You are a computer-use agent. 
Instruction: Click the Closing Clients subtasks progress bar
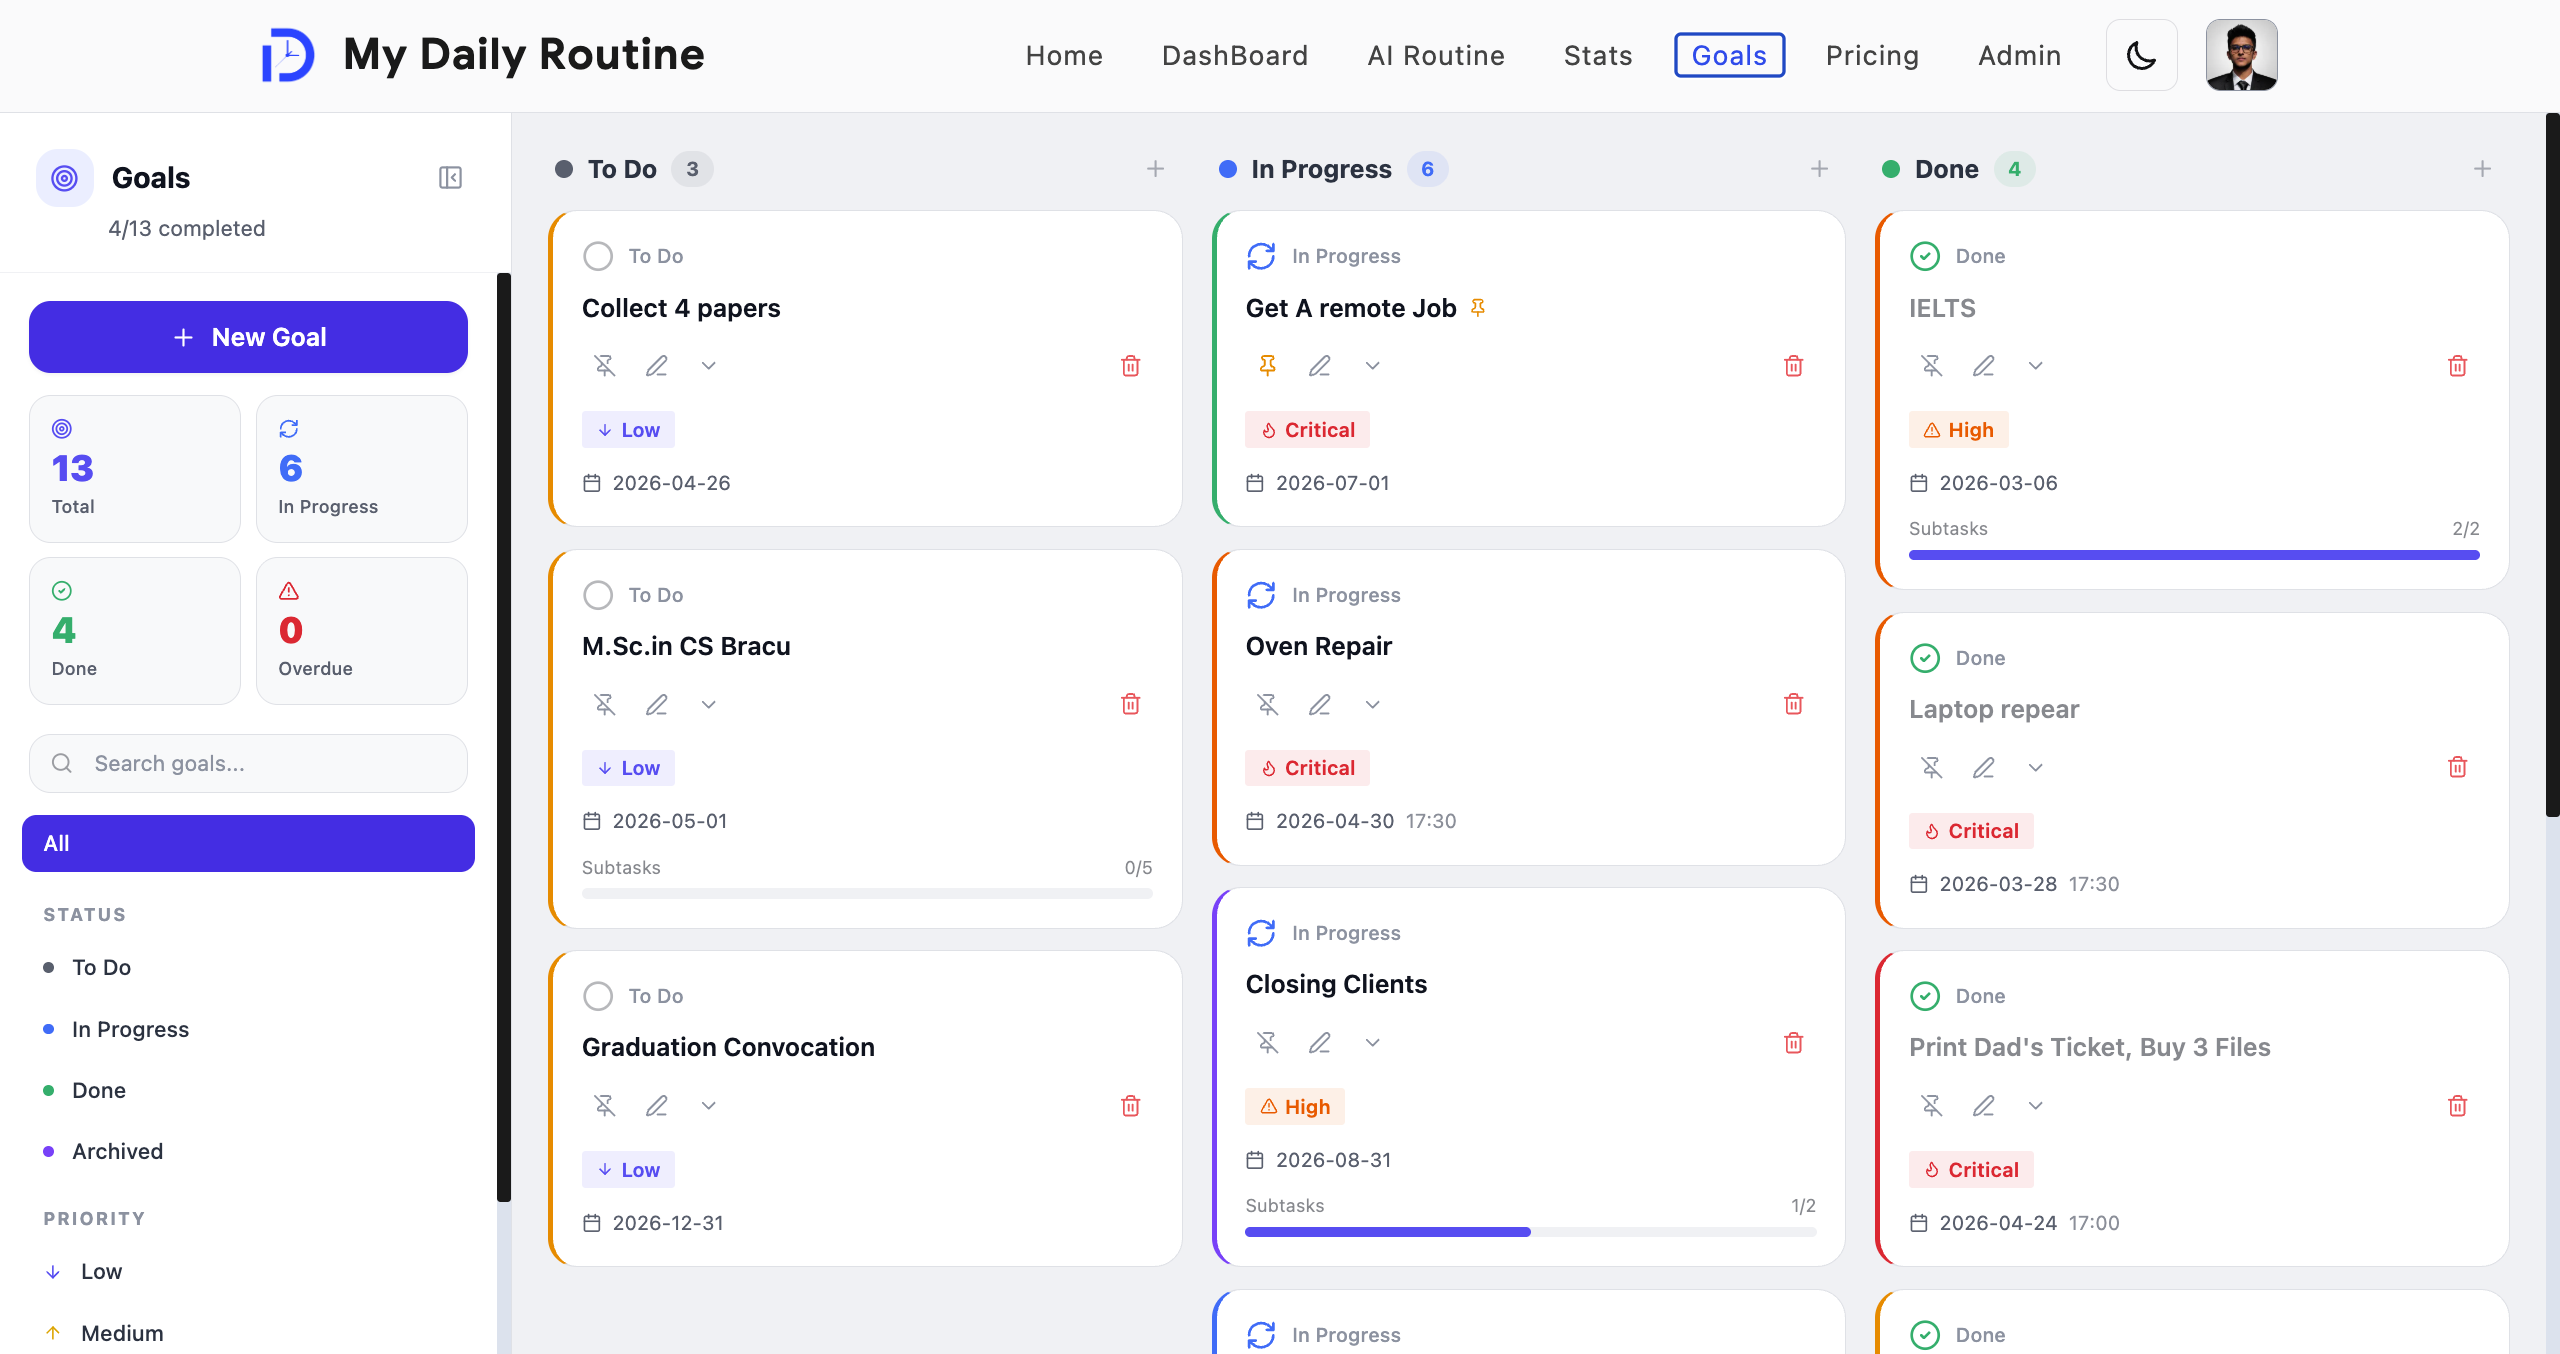pos(1530,1232)
